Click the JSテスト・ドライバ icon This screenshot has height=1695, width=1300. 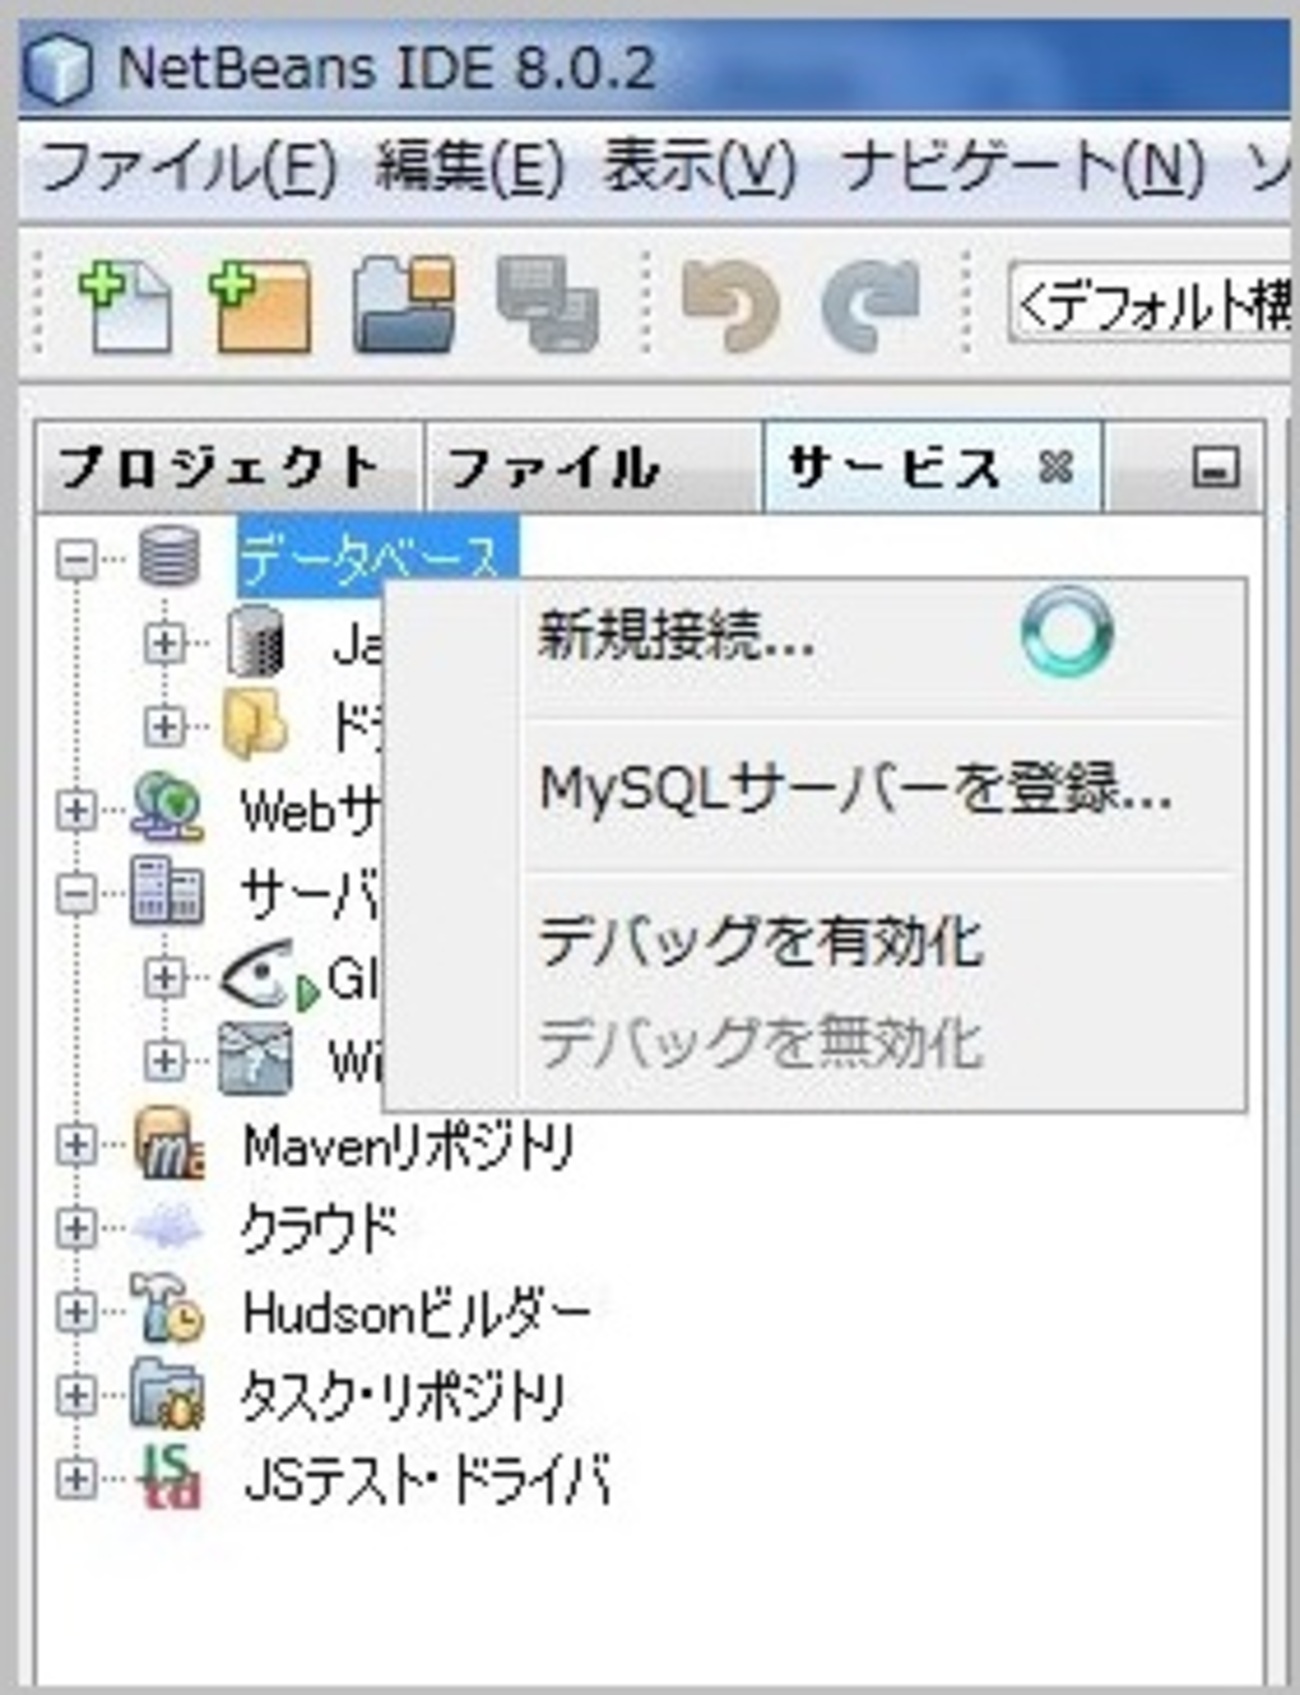tap(169, 1478)
